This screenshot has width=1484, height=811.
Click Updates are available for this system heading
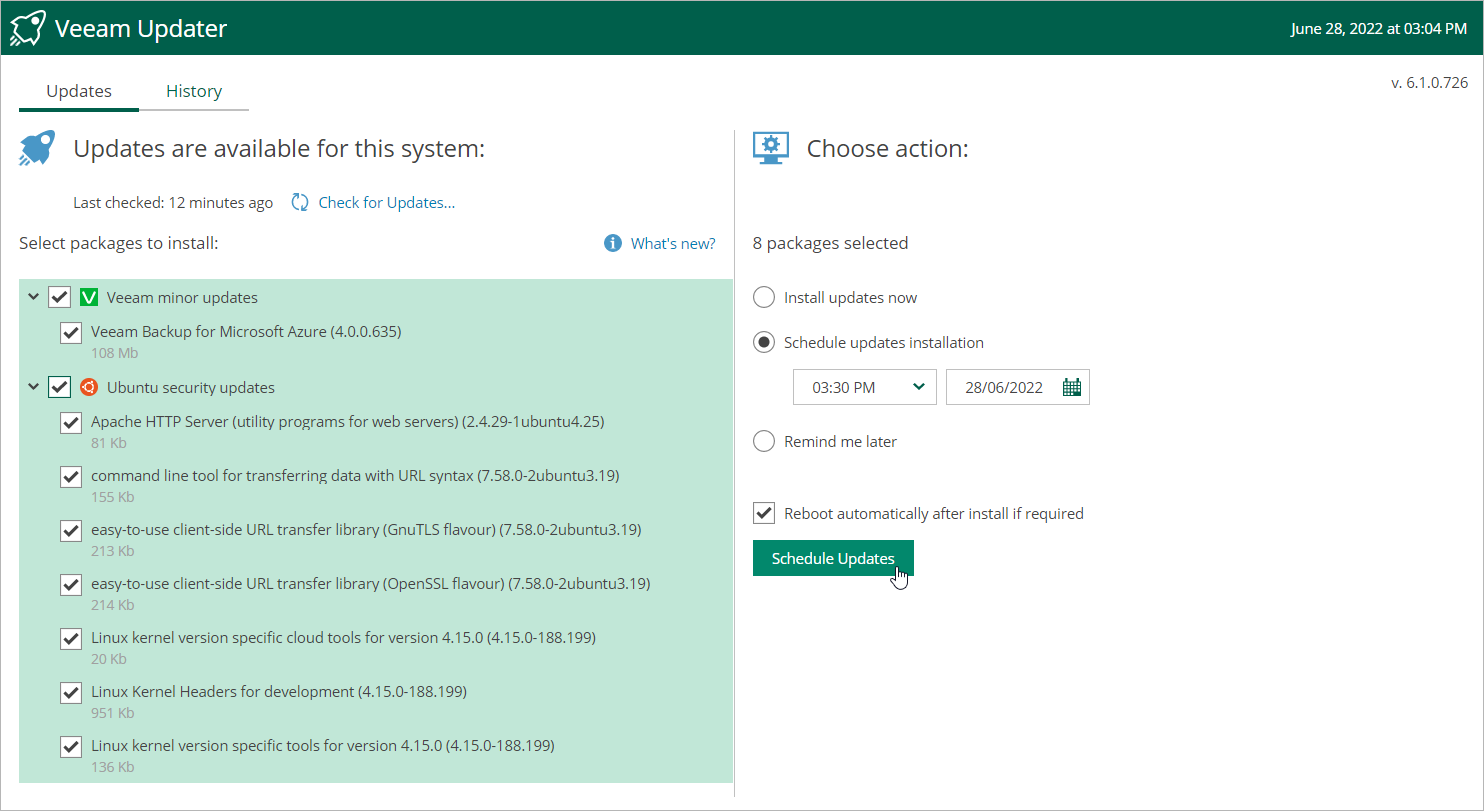click(279, 149)
